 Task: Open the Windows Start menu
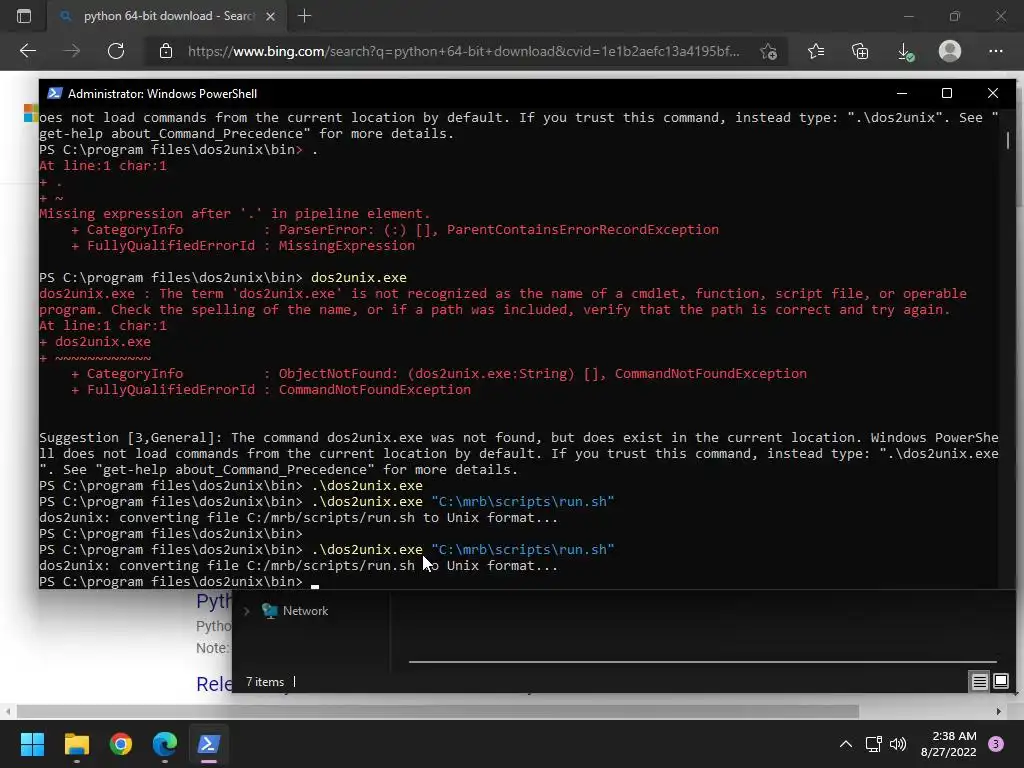pyautogui.click(x=32, y=744)
